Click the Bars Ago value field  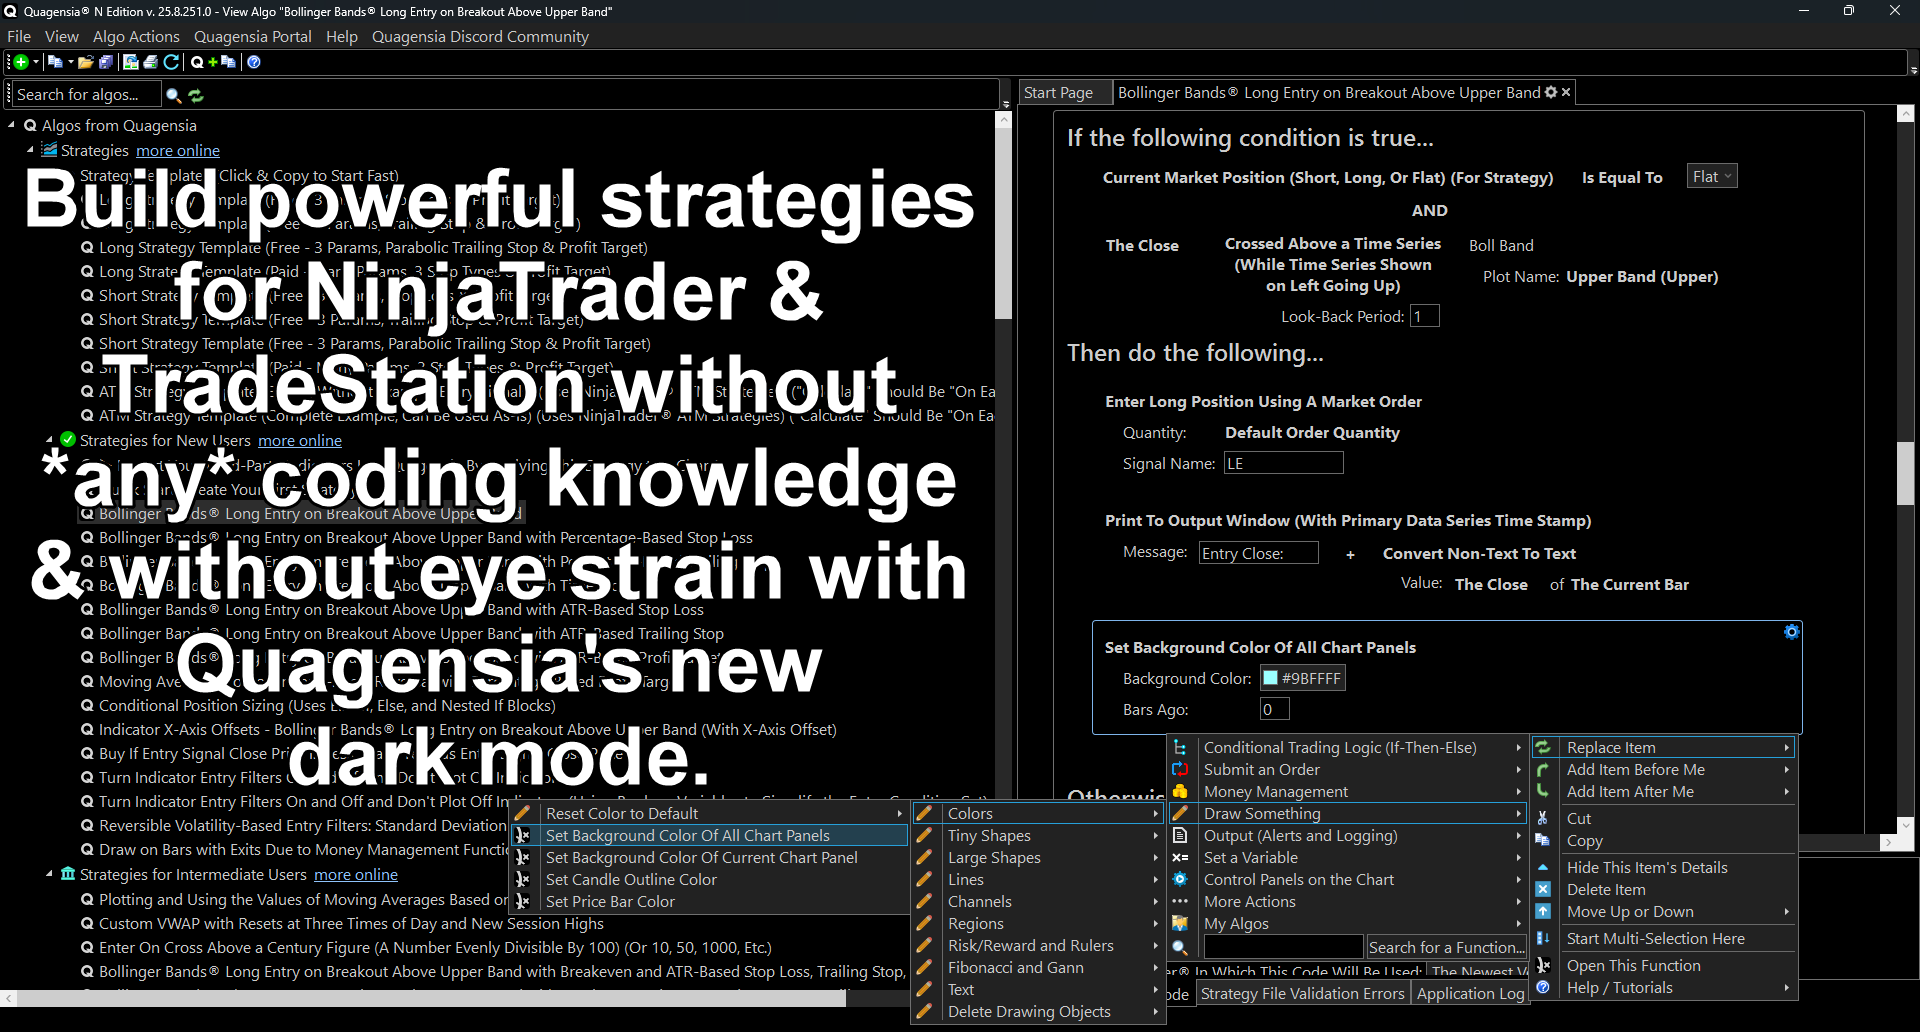tap(1274, 709)
